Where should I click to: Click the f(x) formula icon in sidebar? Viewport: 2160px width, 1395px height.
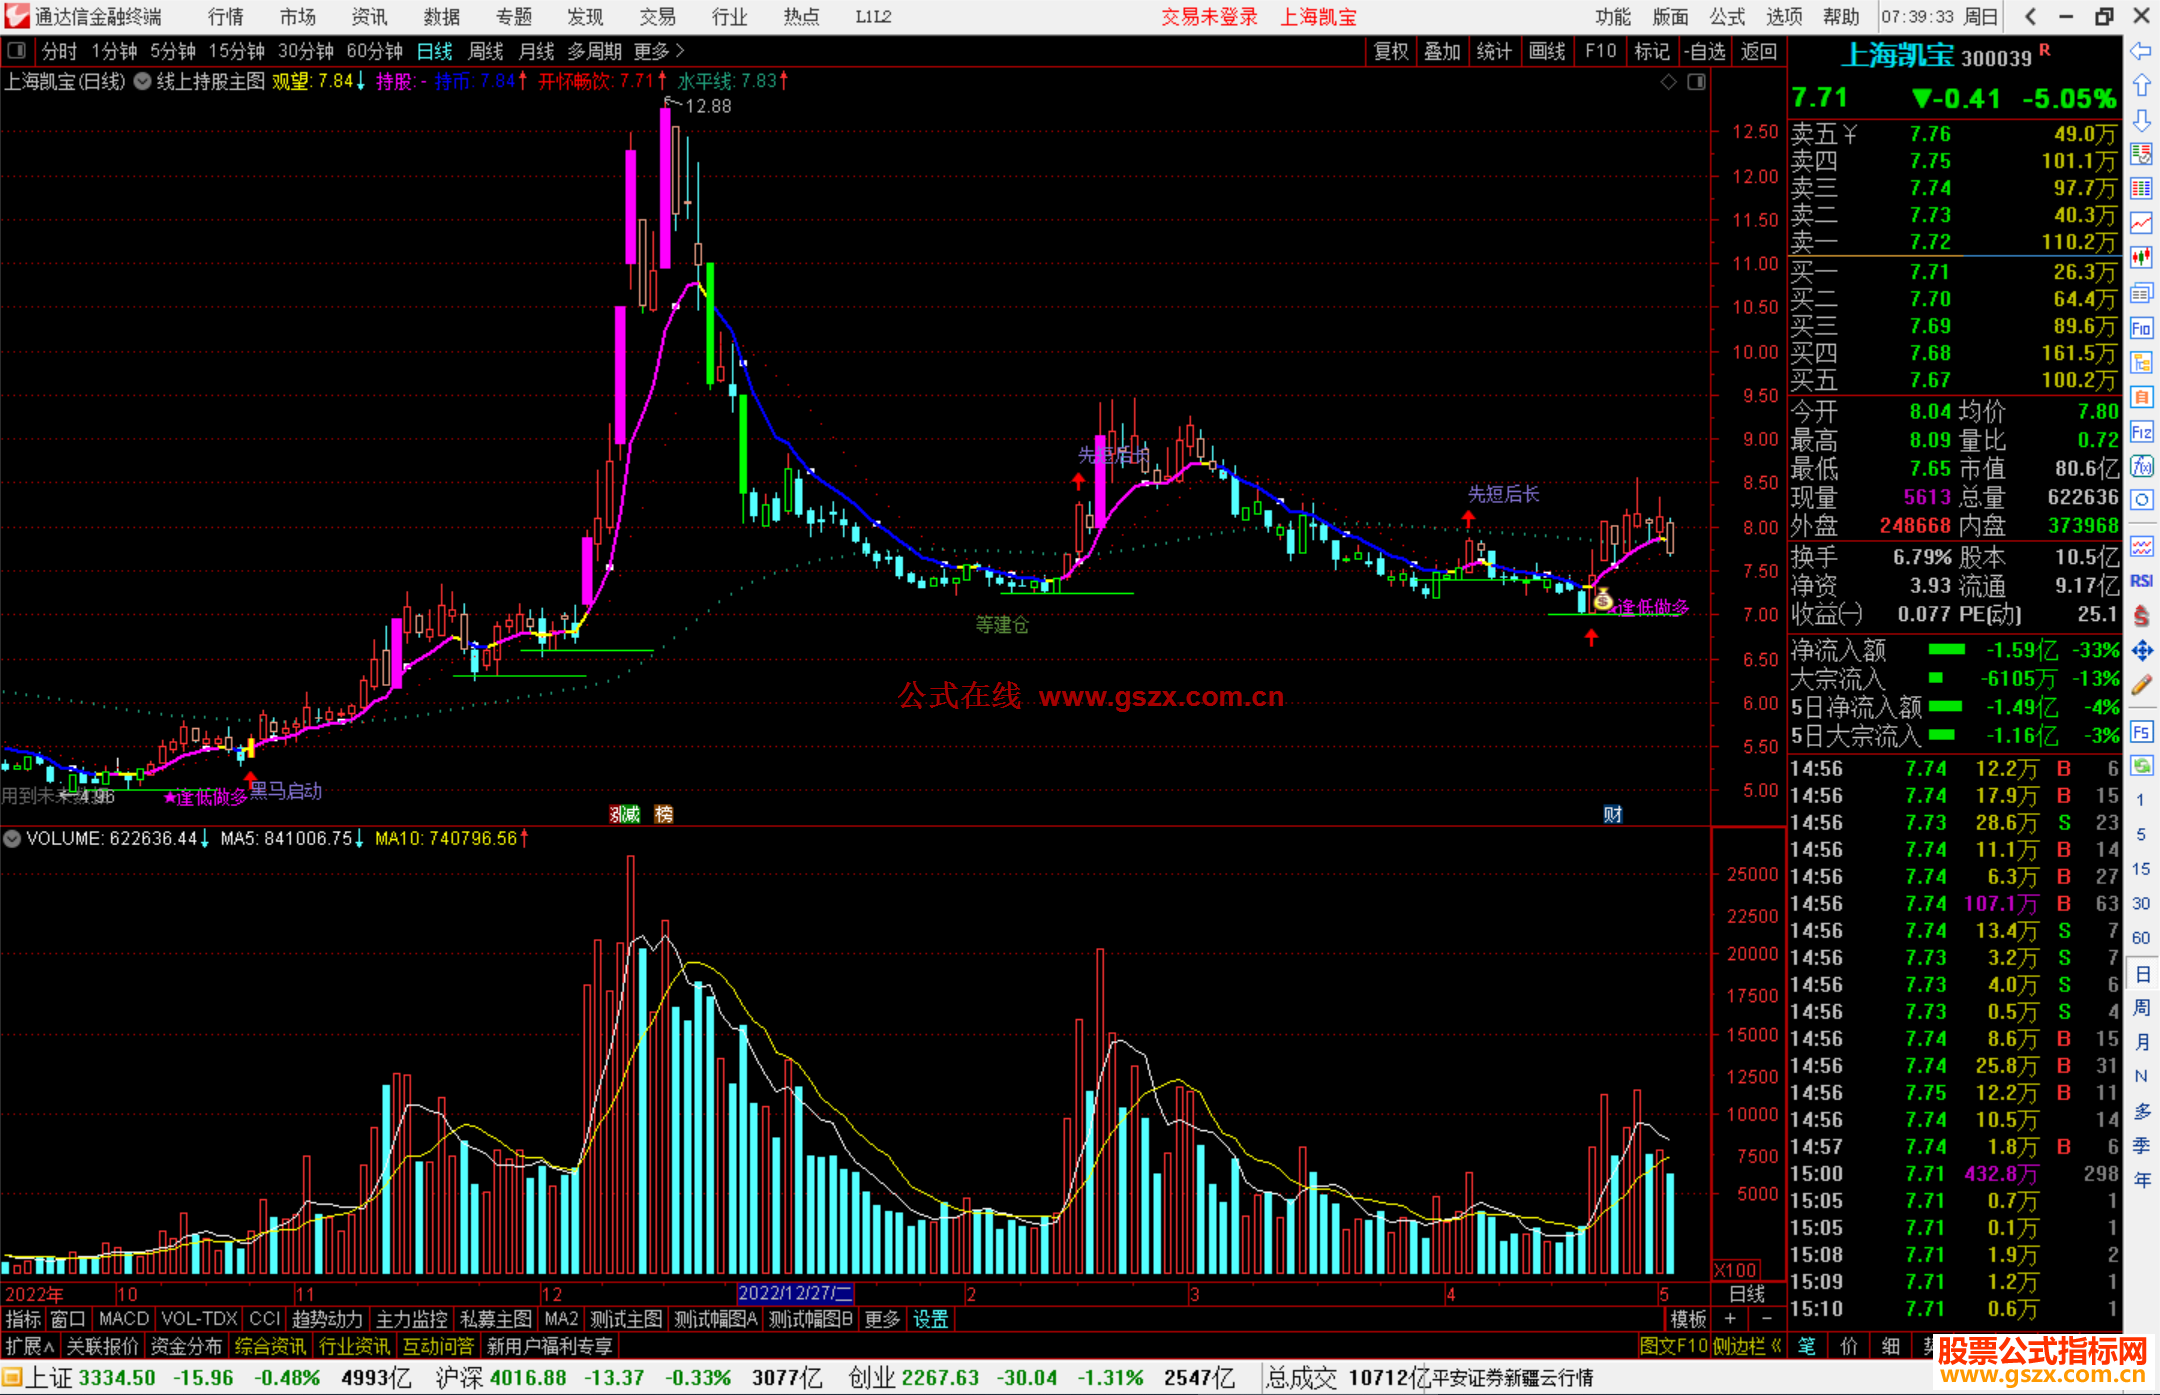2141,466
